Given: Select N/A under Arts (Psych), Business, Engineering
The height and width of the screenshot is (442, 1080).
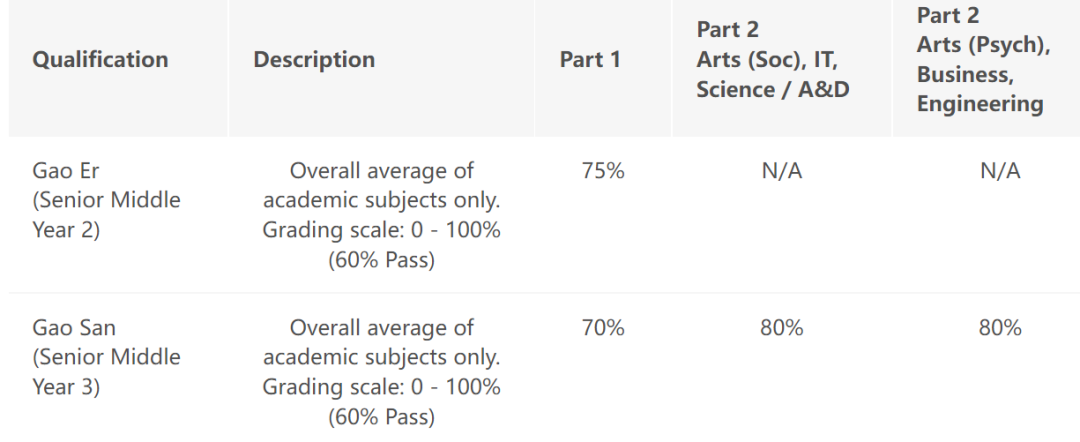Looking at the screenshot, I should point(1000,171).
